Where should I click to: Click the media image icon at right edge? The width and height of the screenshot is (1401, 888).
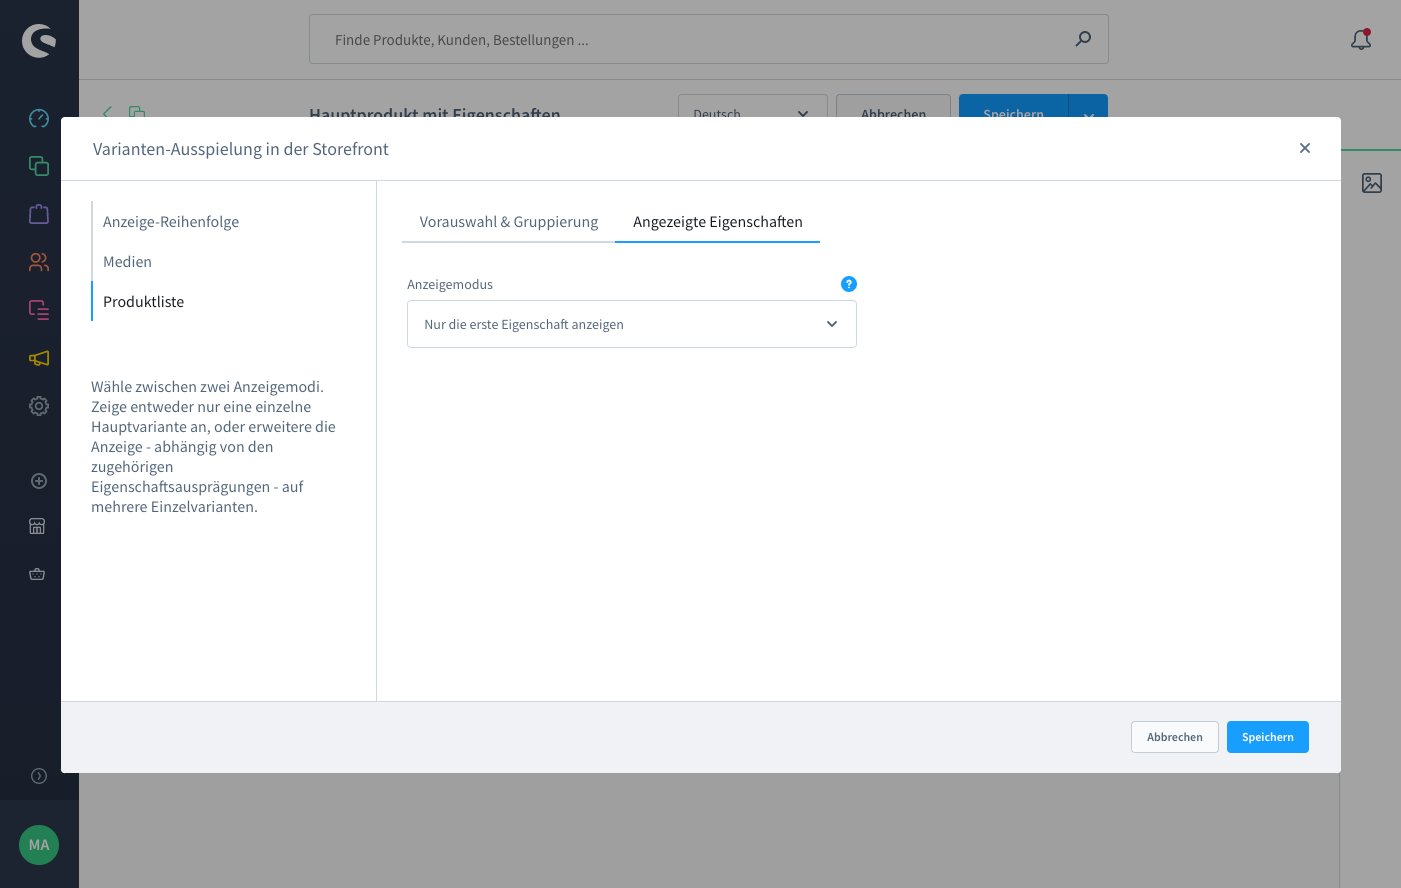pos(1372,183)
